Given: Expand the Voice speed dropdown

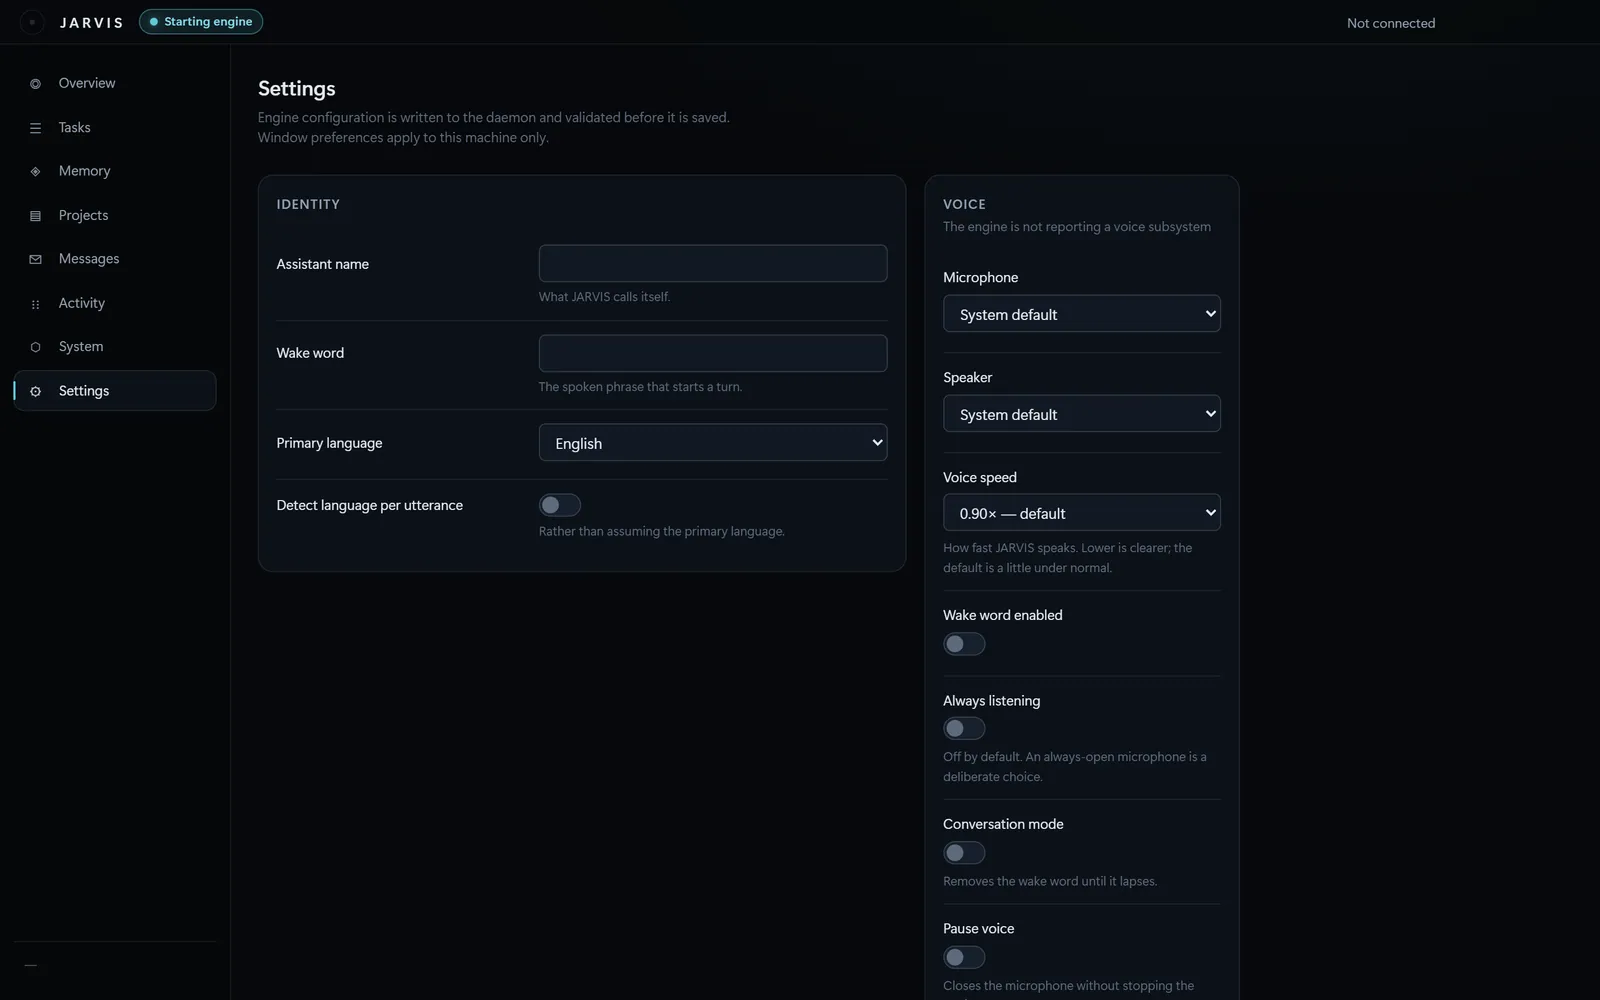Looking at the screenshot, I should tap(1081, 513).
